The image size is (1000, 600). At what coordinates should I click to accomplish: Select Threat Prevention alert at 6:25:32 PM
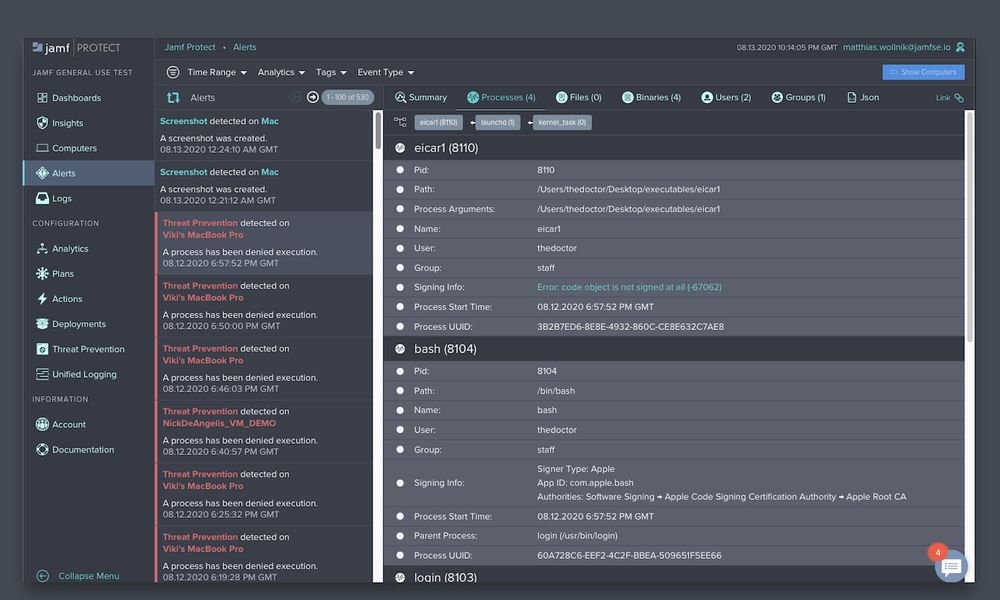263,494
